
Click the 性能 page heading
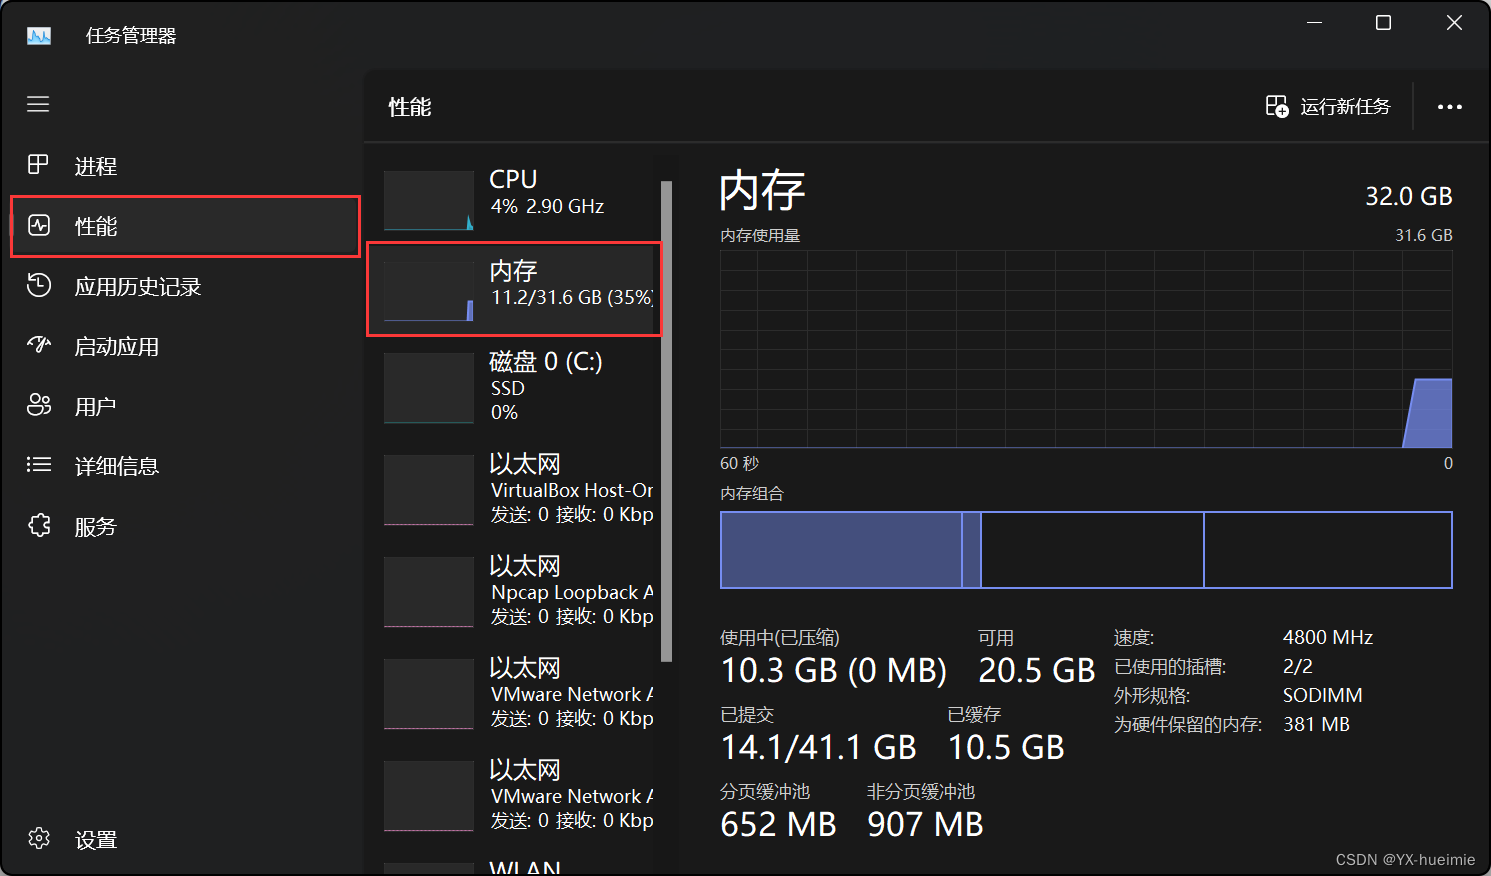[x=410, y=107]
